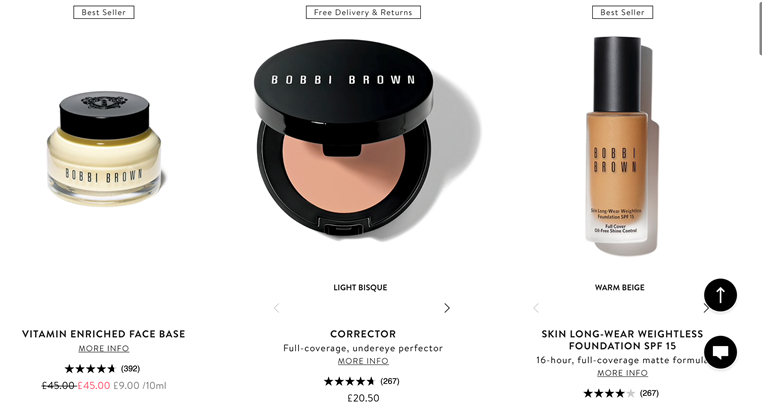Click the foundation four-star rating
The image size is (762, 404).
pos(609,393)
